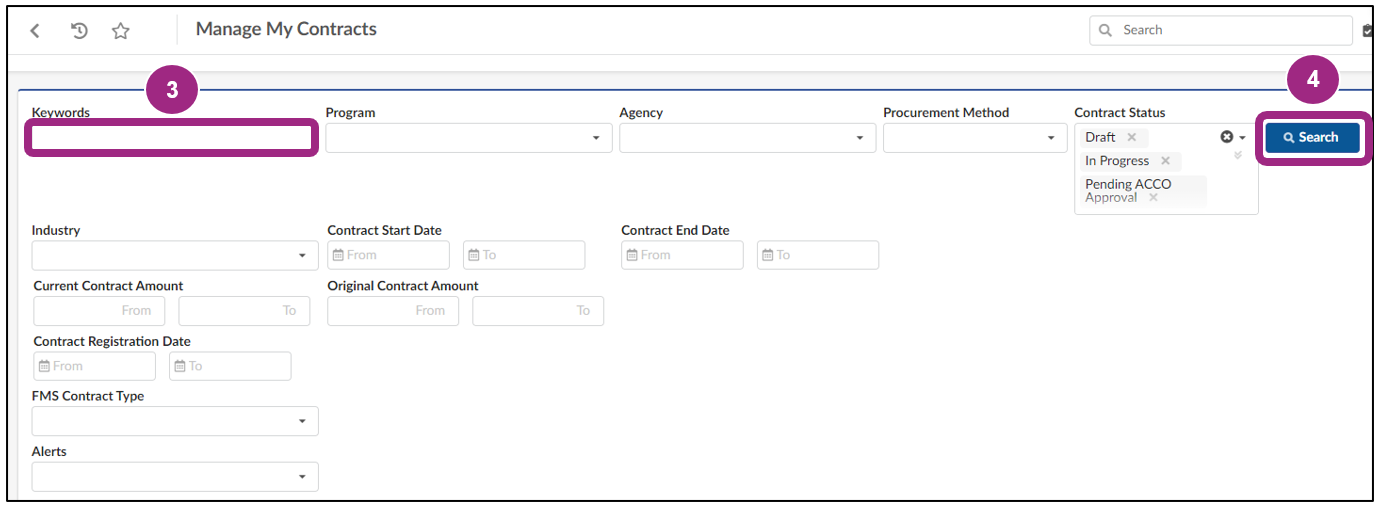Remove the In Progress status tag

[1165, 161]
